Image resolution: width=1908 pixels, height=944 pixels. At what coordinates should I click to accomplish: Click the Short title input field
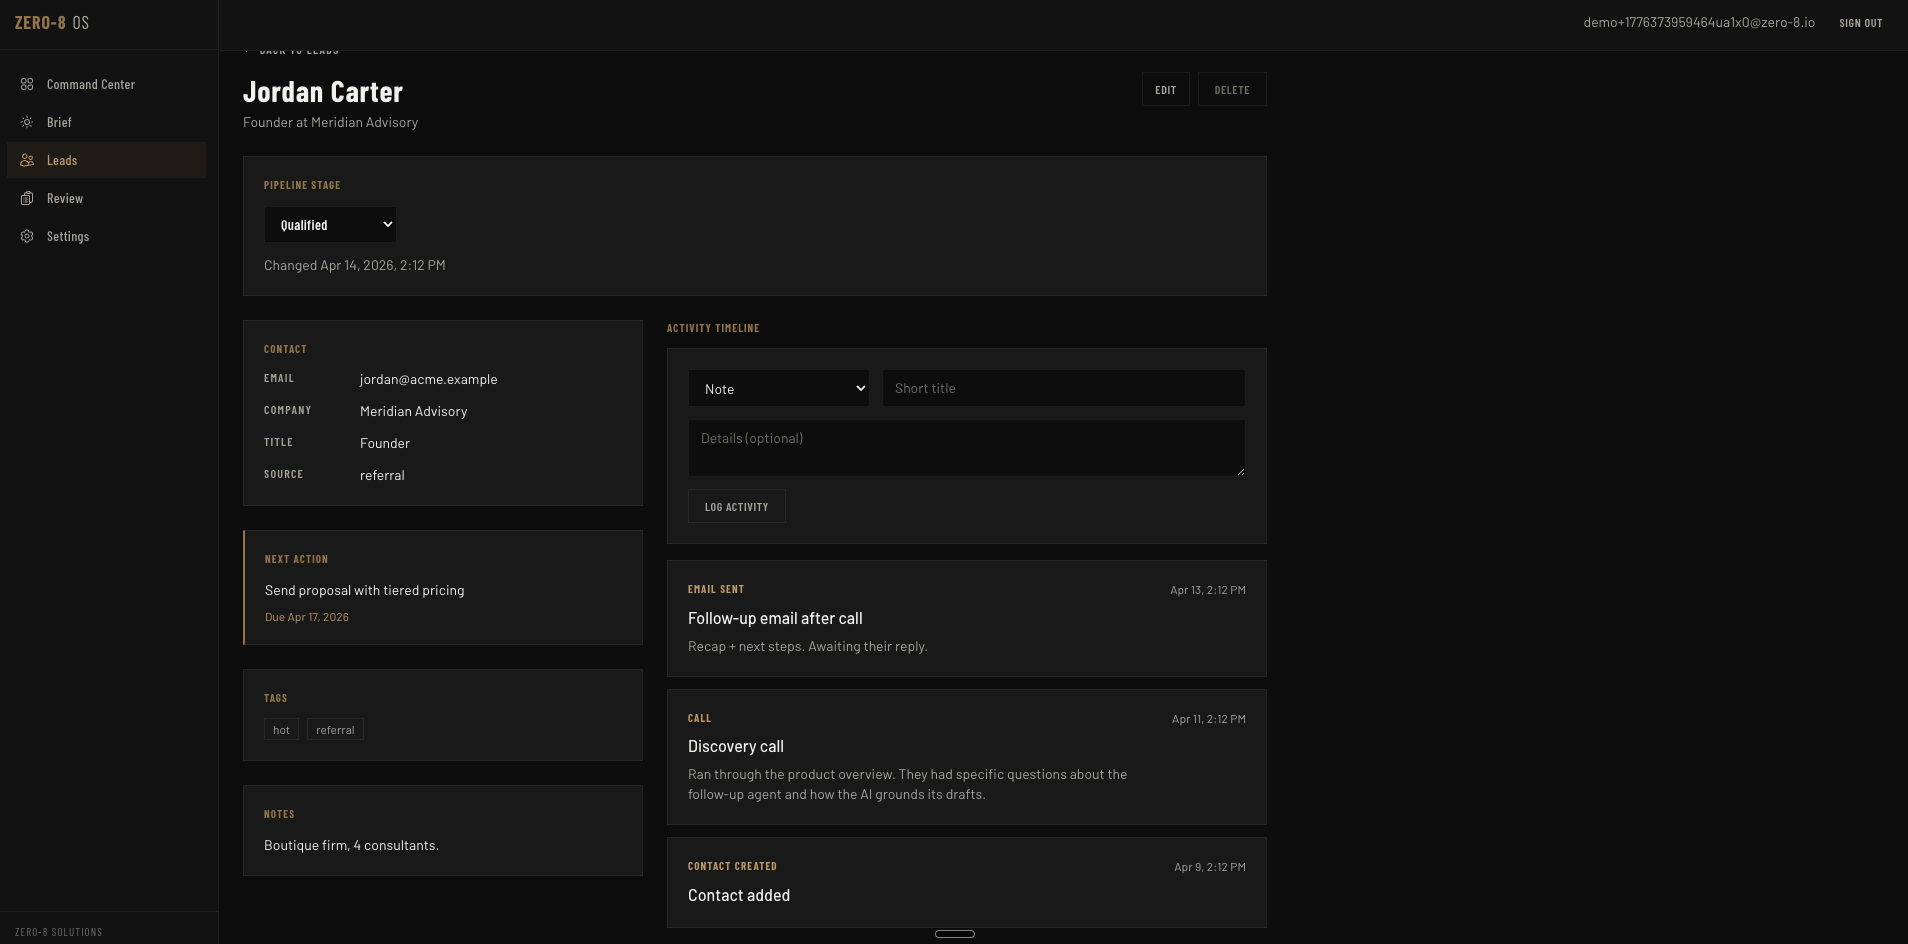coord(1063,388)
